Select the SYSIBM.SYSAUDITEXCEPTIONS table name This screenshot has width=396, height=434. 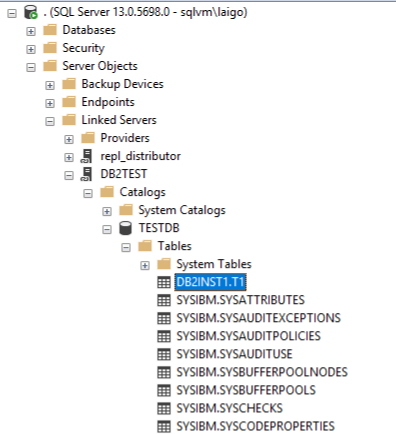[x=259, y=318]
